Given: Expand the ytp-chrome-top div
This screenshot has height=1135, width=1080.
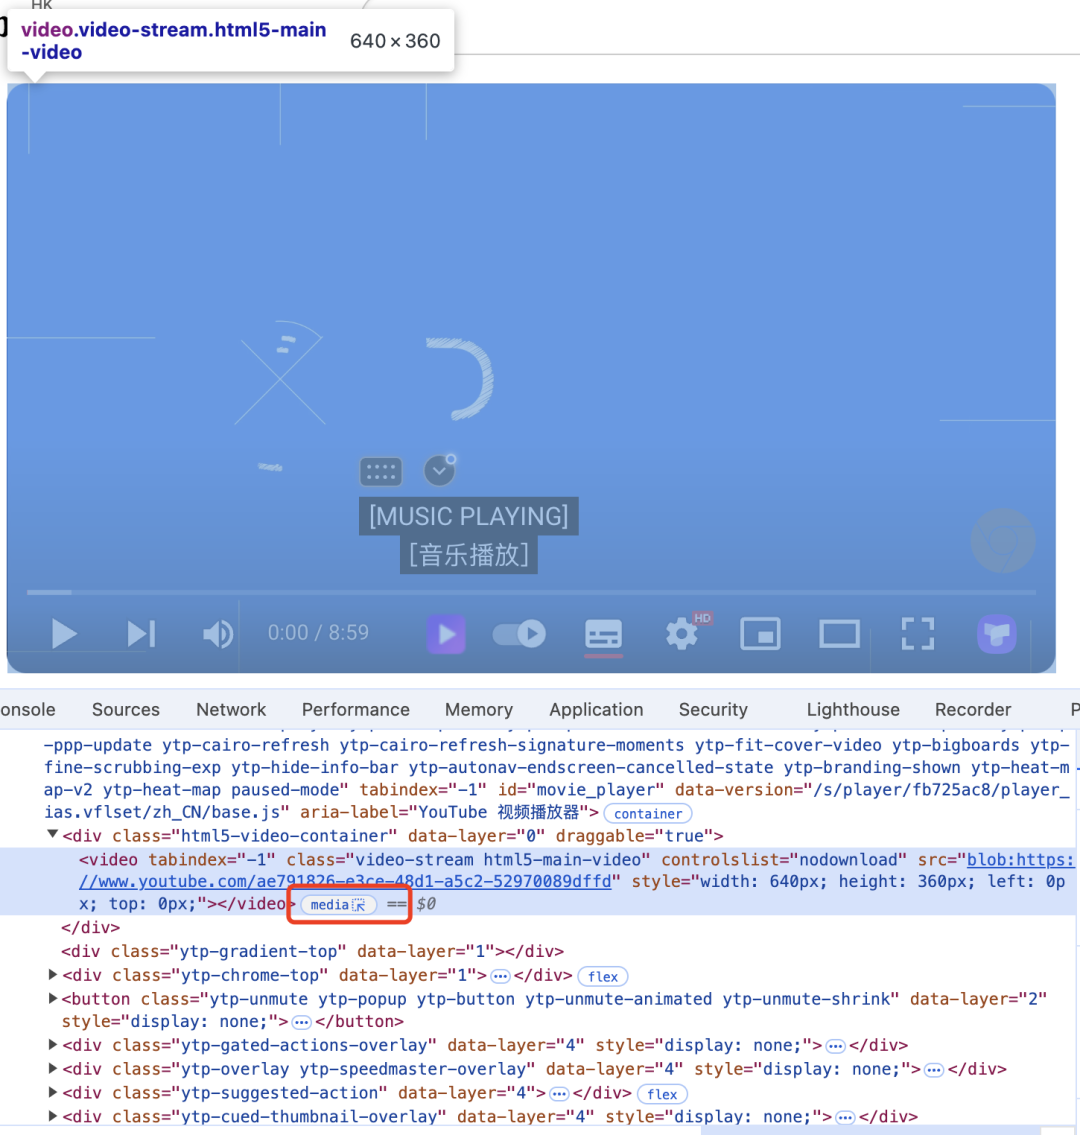Looking at the screenshot, I should (52, 975).
